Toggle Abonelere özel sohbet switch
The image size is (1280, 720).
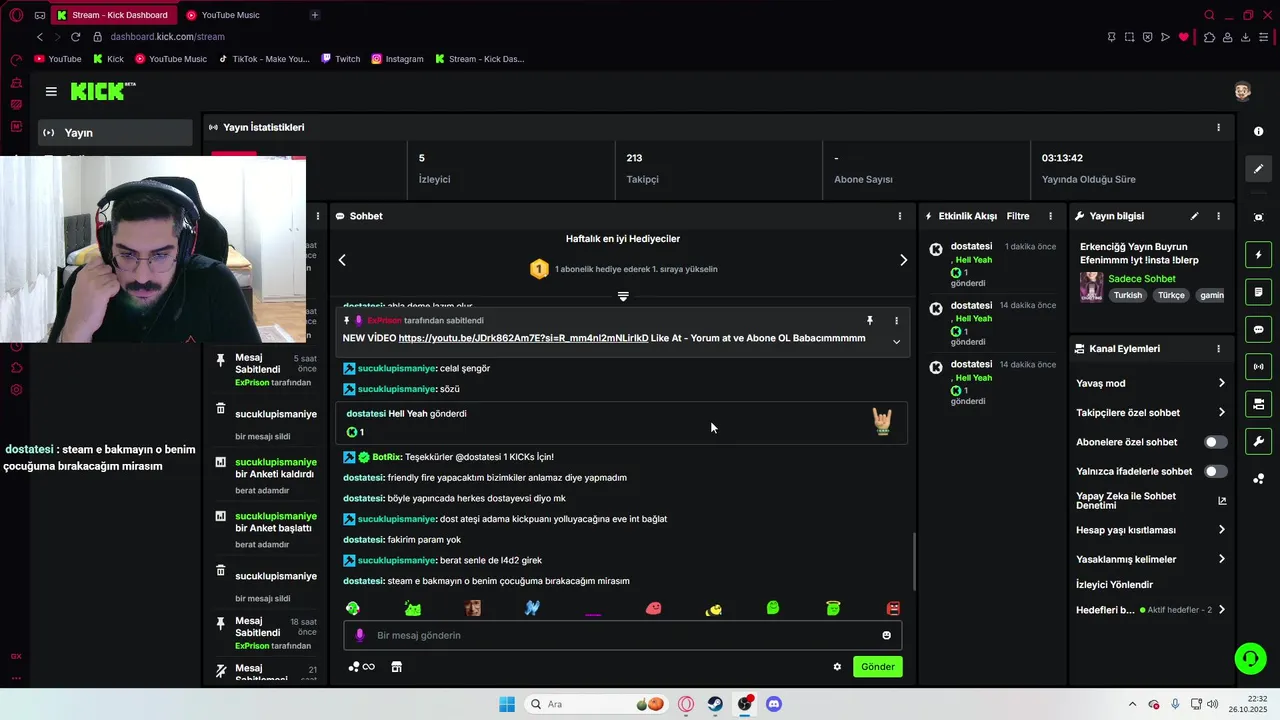click(x=1216, y=442)
